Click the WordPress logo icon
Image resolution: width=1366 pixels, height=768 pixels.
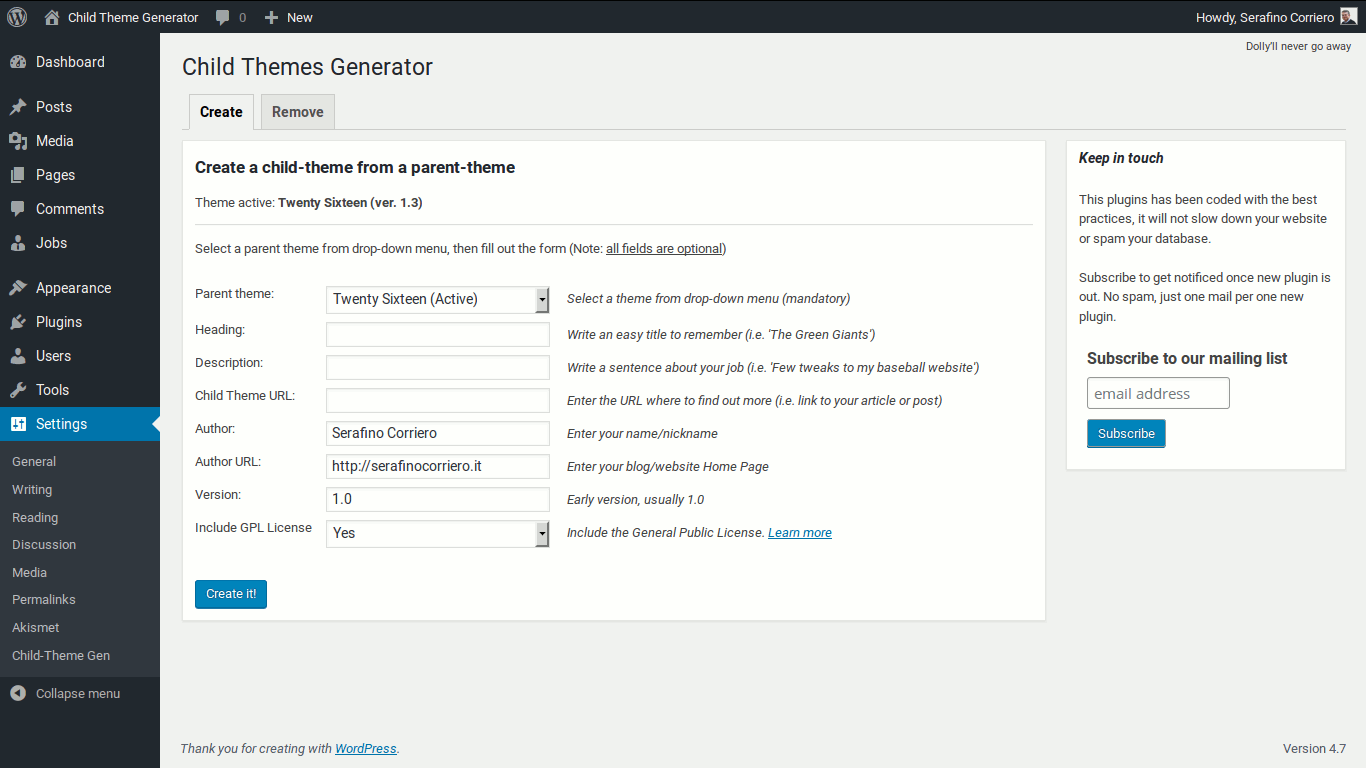click(x=17, y=17)
